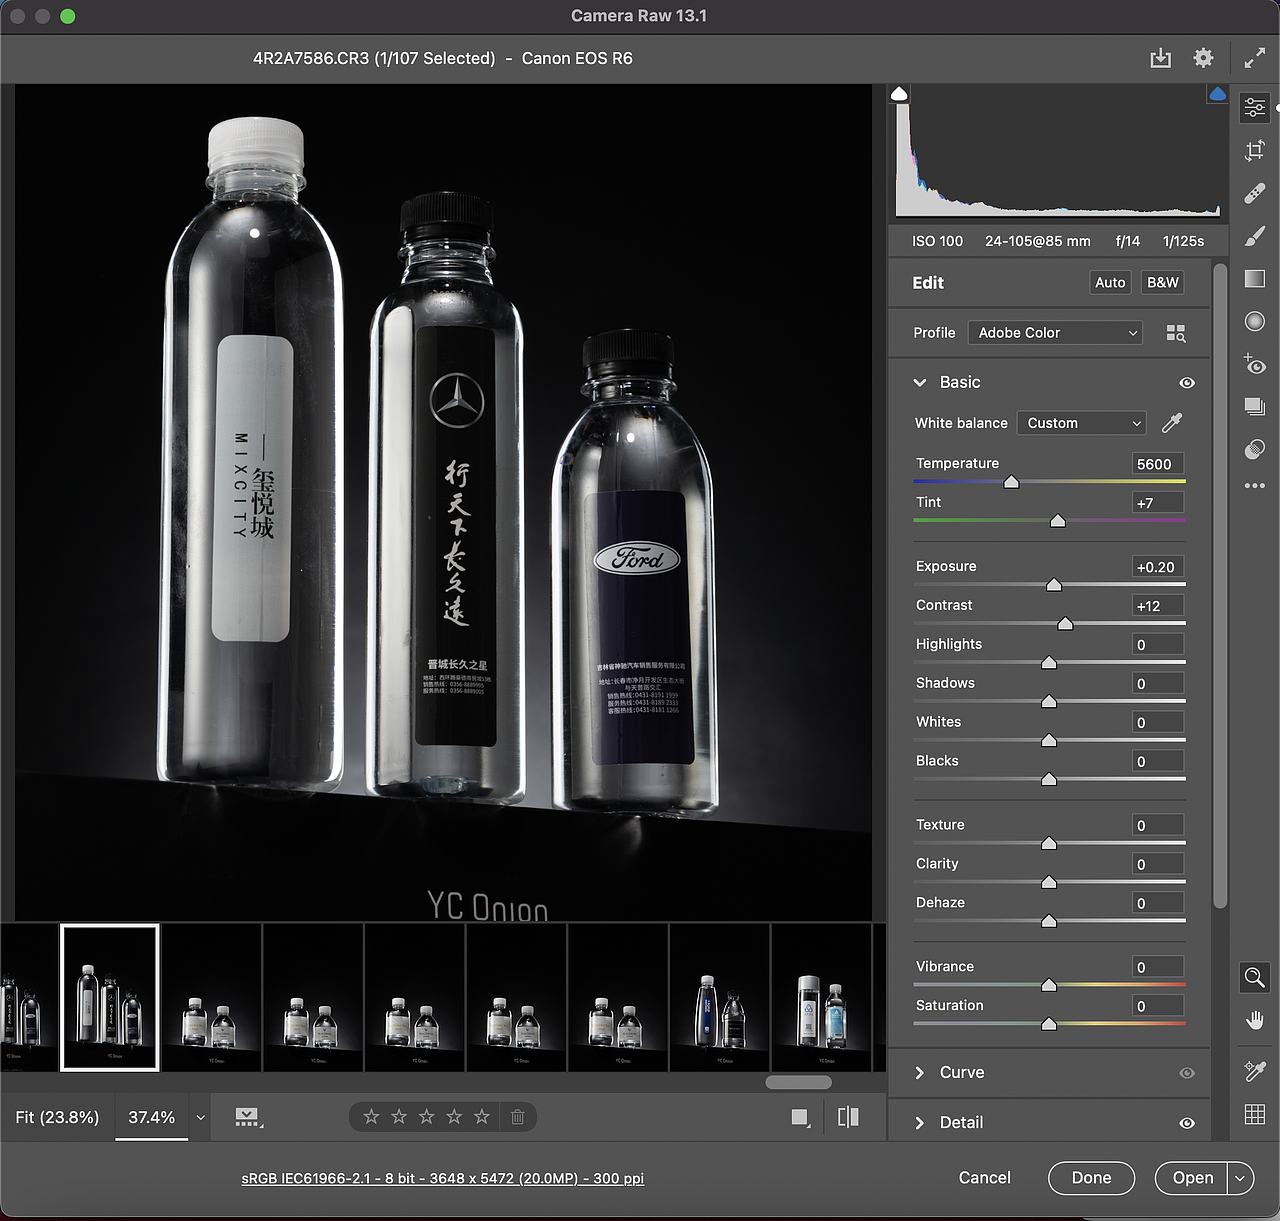The width and height of the screenshot is (1280, 1221).
Task: Open the Profile dropdown showing Adobe Color
Action: [1055, 333]
